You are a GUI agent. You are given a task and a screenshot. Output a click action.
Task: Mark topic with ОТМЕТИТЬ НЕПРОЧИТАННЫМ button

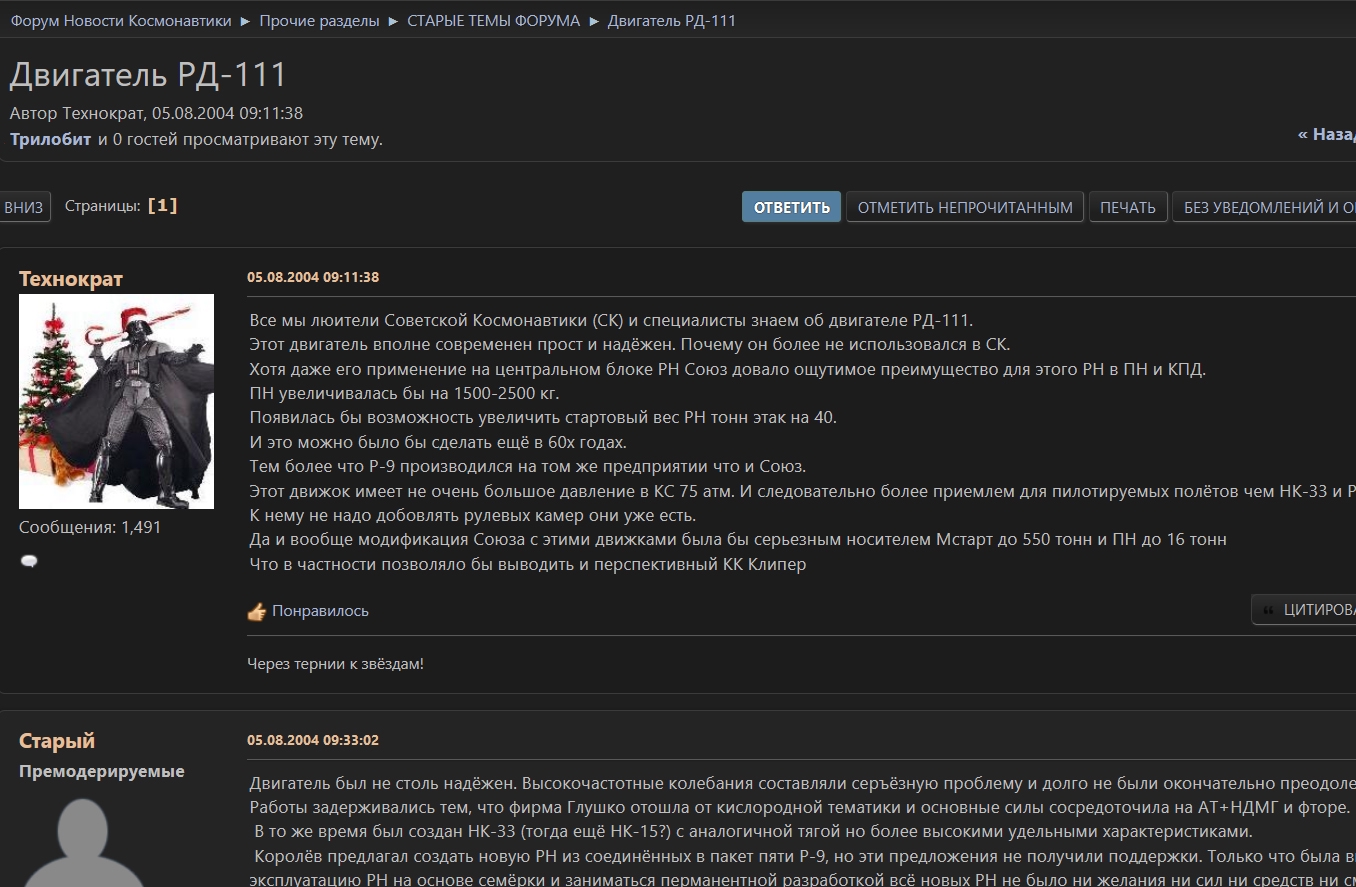pyautogui.click(x=965, y=207)
